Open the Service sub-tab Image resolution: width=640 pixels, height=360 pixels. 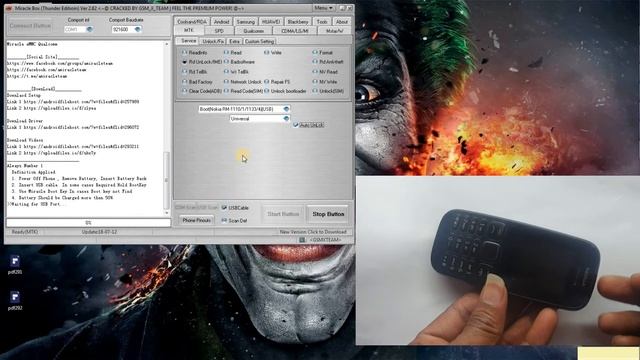pos(188,41)
